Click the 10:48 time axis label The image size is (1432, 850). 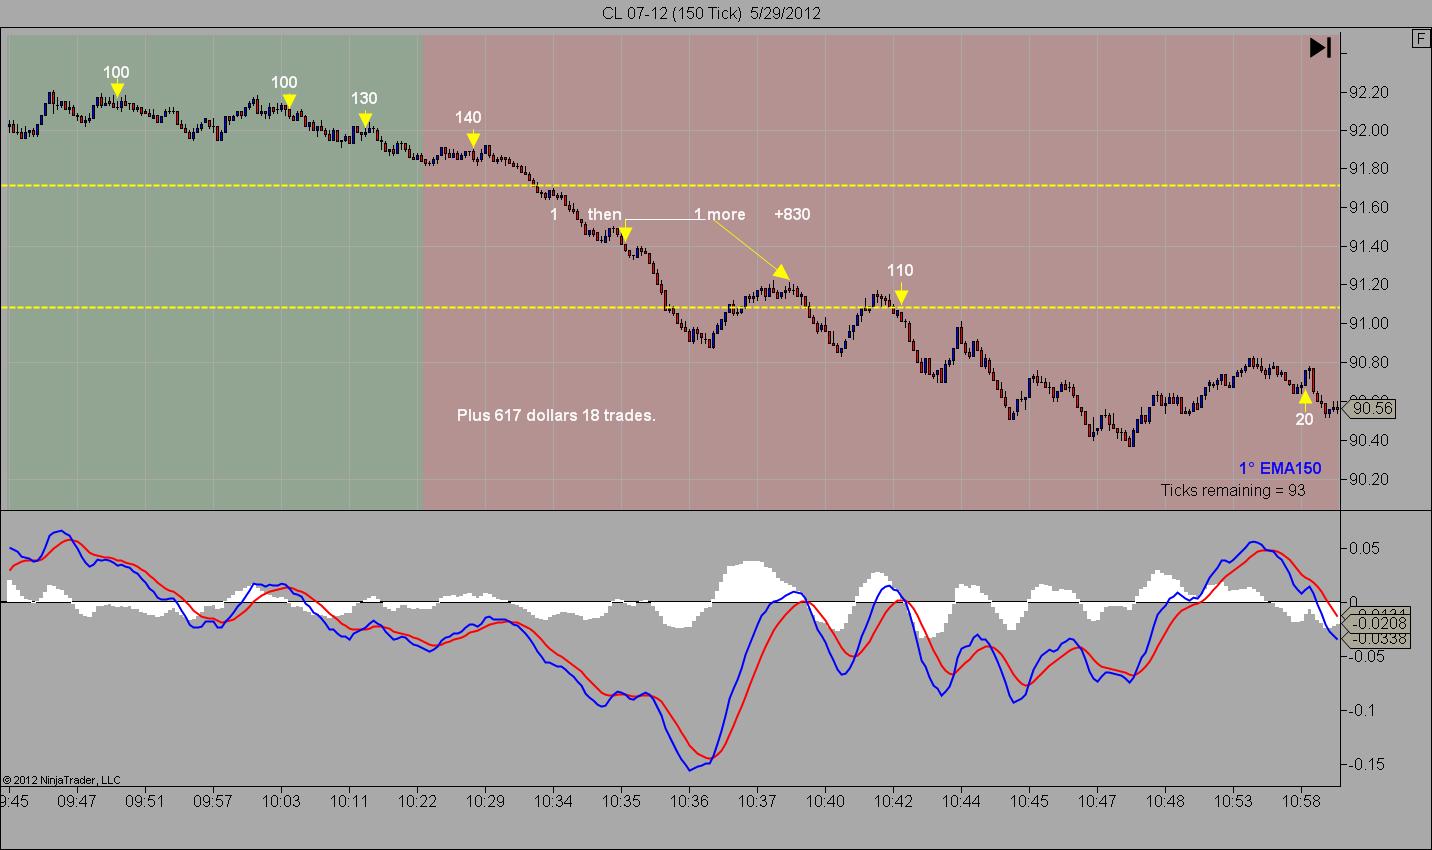1165,801
